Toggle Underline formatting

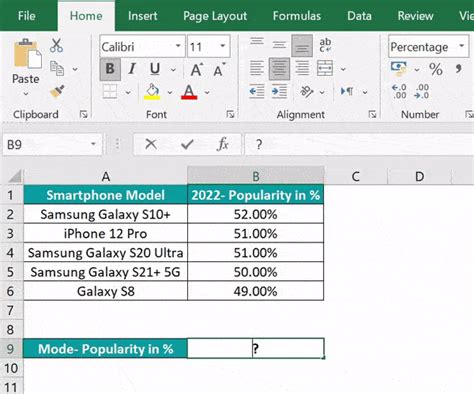click(155, 69)
